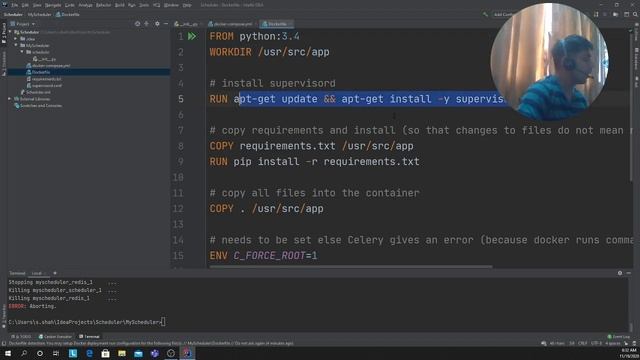Click the Locate/scroll-from-source icon in Project panel
Screen dimensions: 640x360
tap(138, 24)
